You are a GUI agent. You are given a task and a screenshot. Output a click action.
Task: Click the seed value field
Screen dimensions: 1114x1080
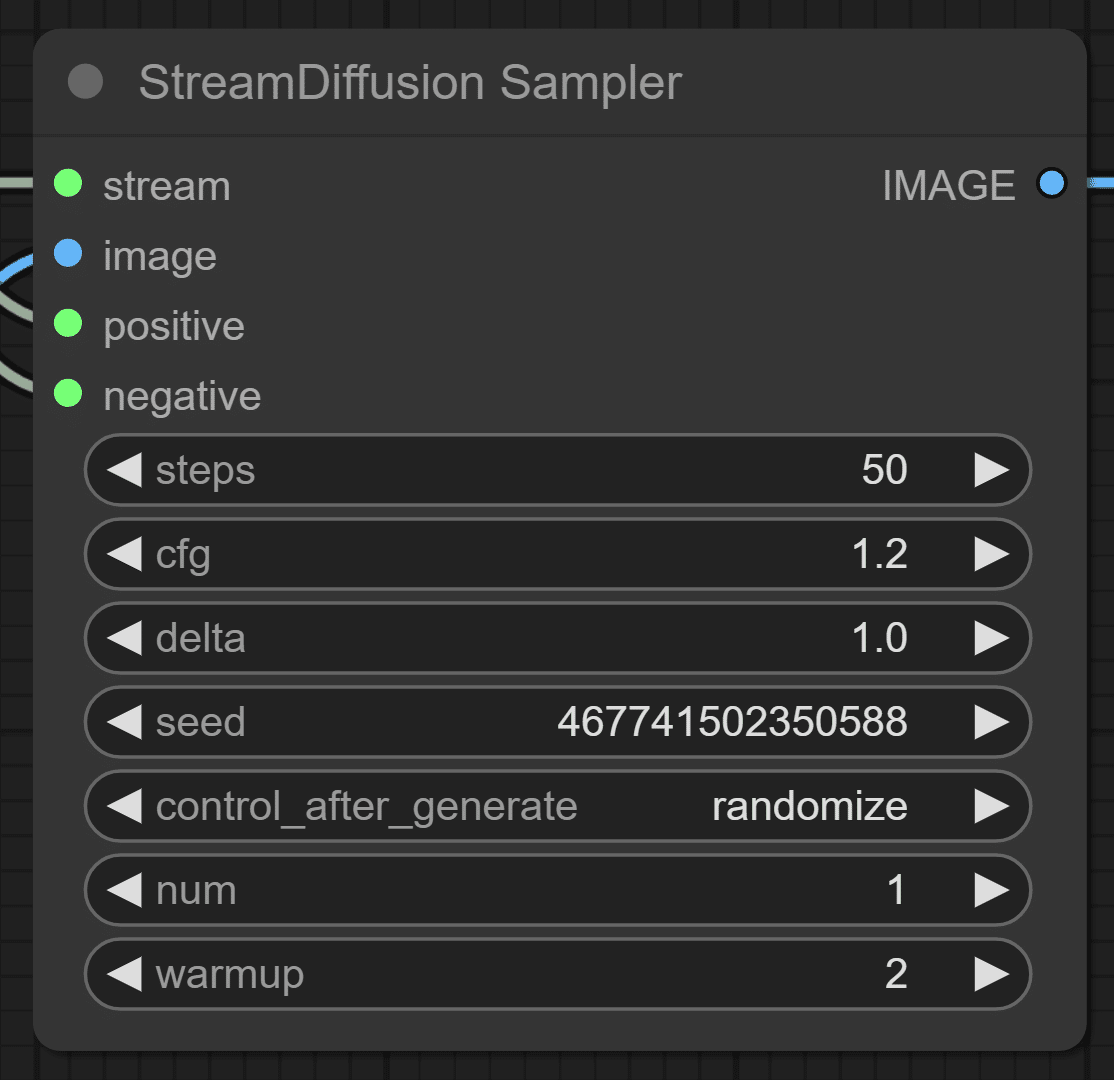point(558,722)
